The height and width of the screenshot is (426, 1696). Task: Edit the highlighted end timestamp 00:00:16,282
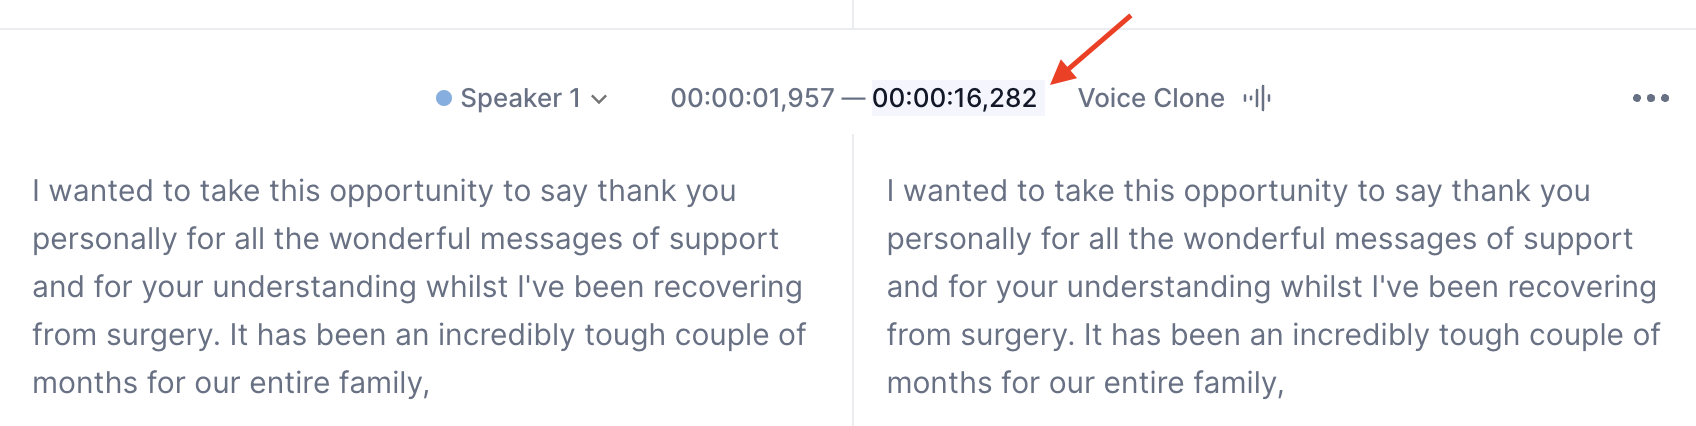click(955, 98)
